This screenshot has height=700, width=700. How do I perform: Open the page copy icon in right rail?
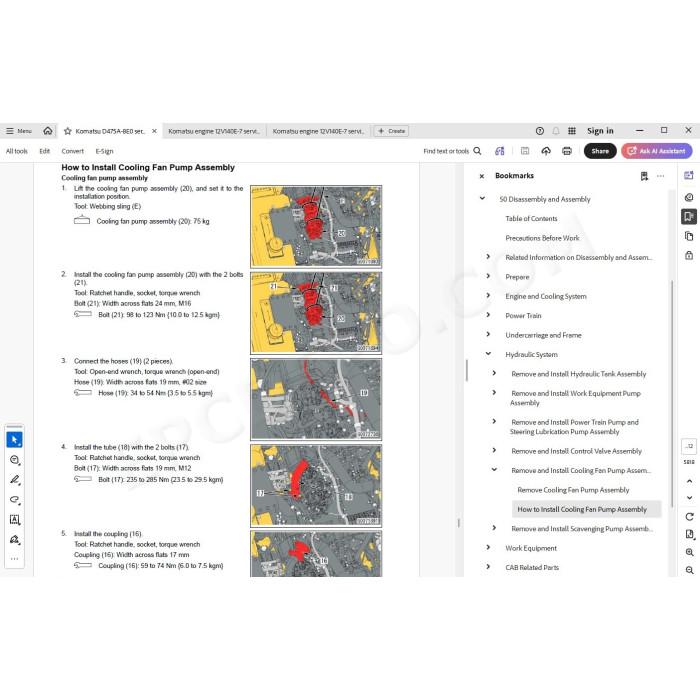point(689,236)
